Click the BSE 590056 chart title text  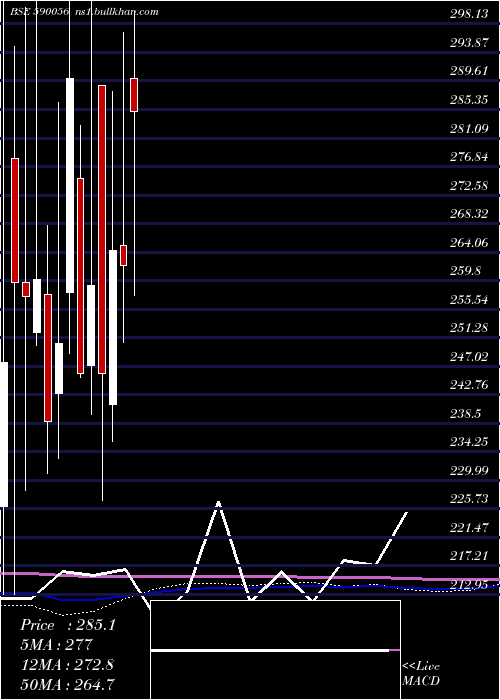pyautogui.click(x=39, y=12)
